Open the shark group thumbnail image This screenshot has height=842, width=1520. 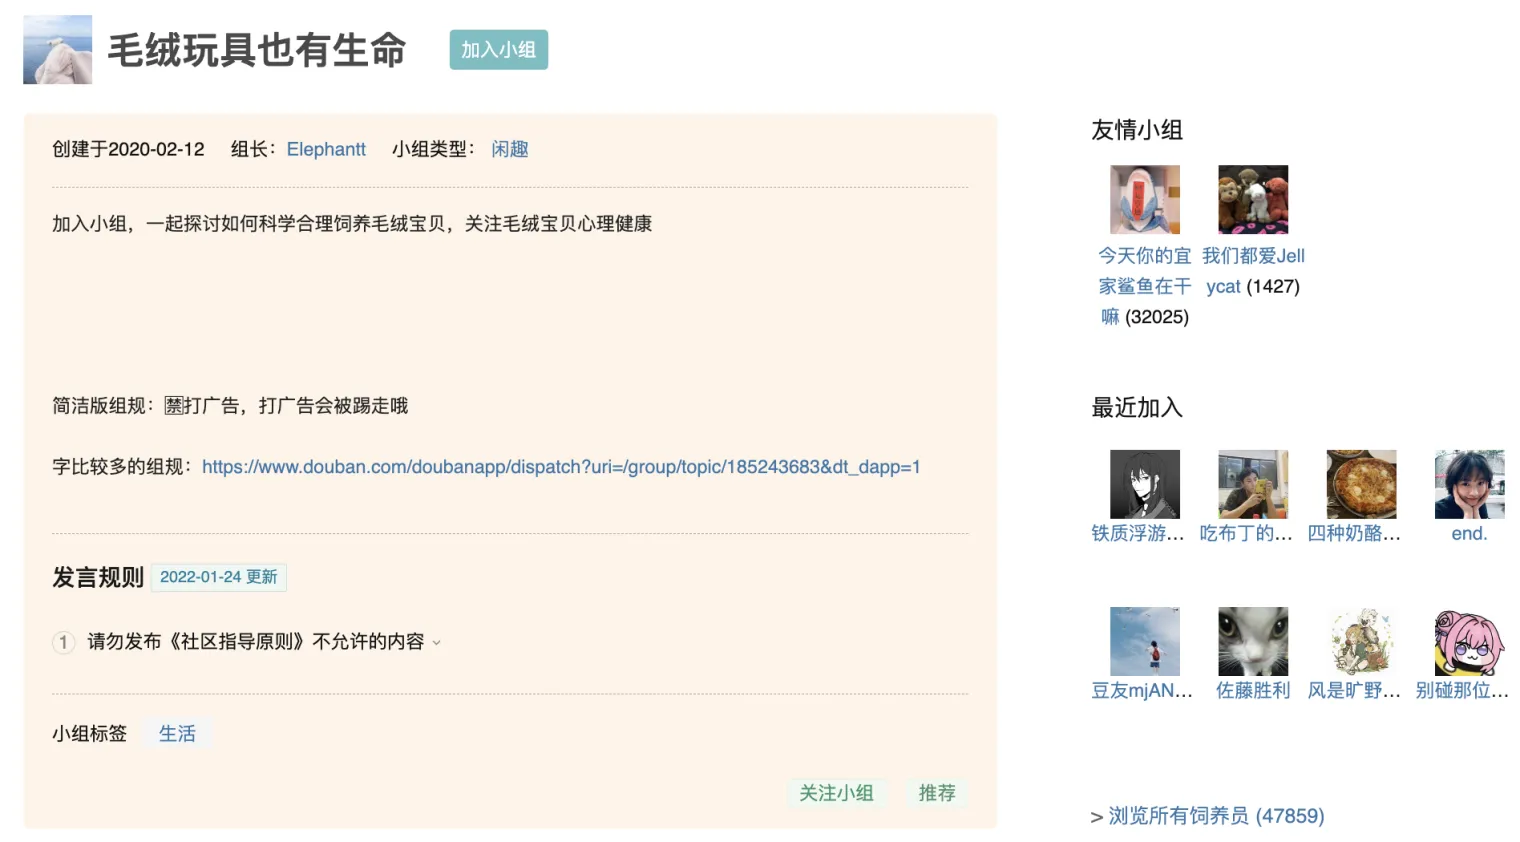pos(1145,200)
